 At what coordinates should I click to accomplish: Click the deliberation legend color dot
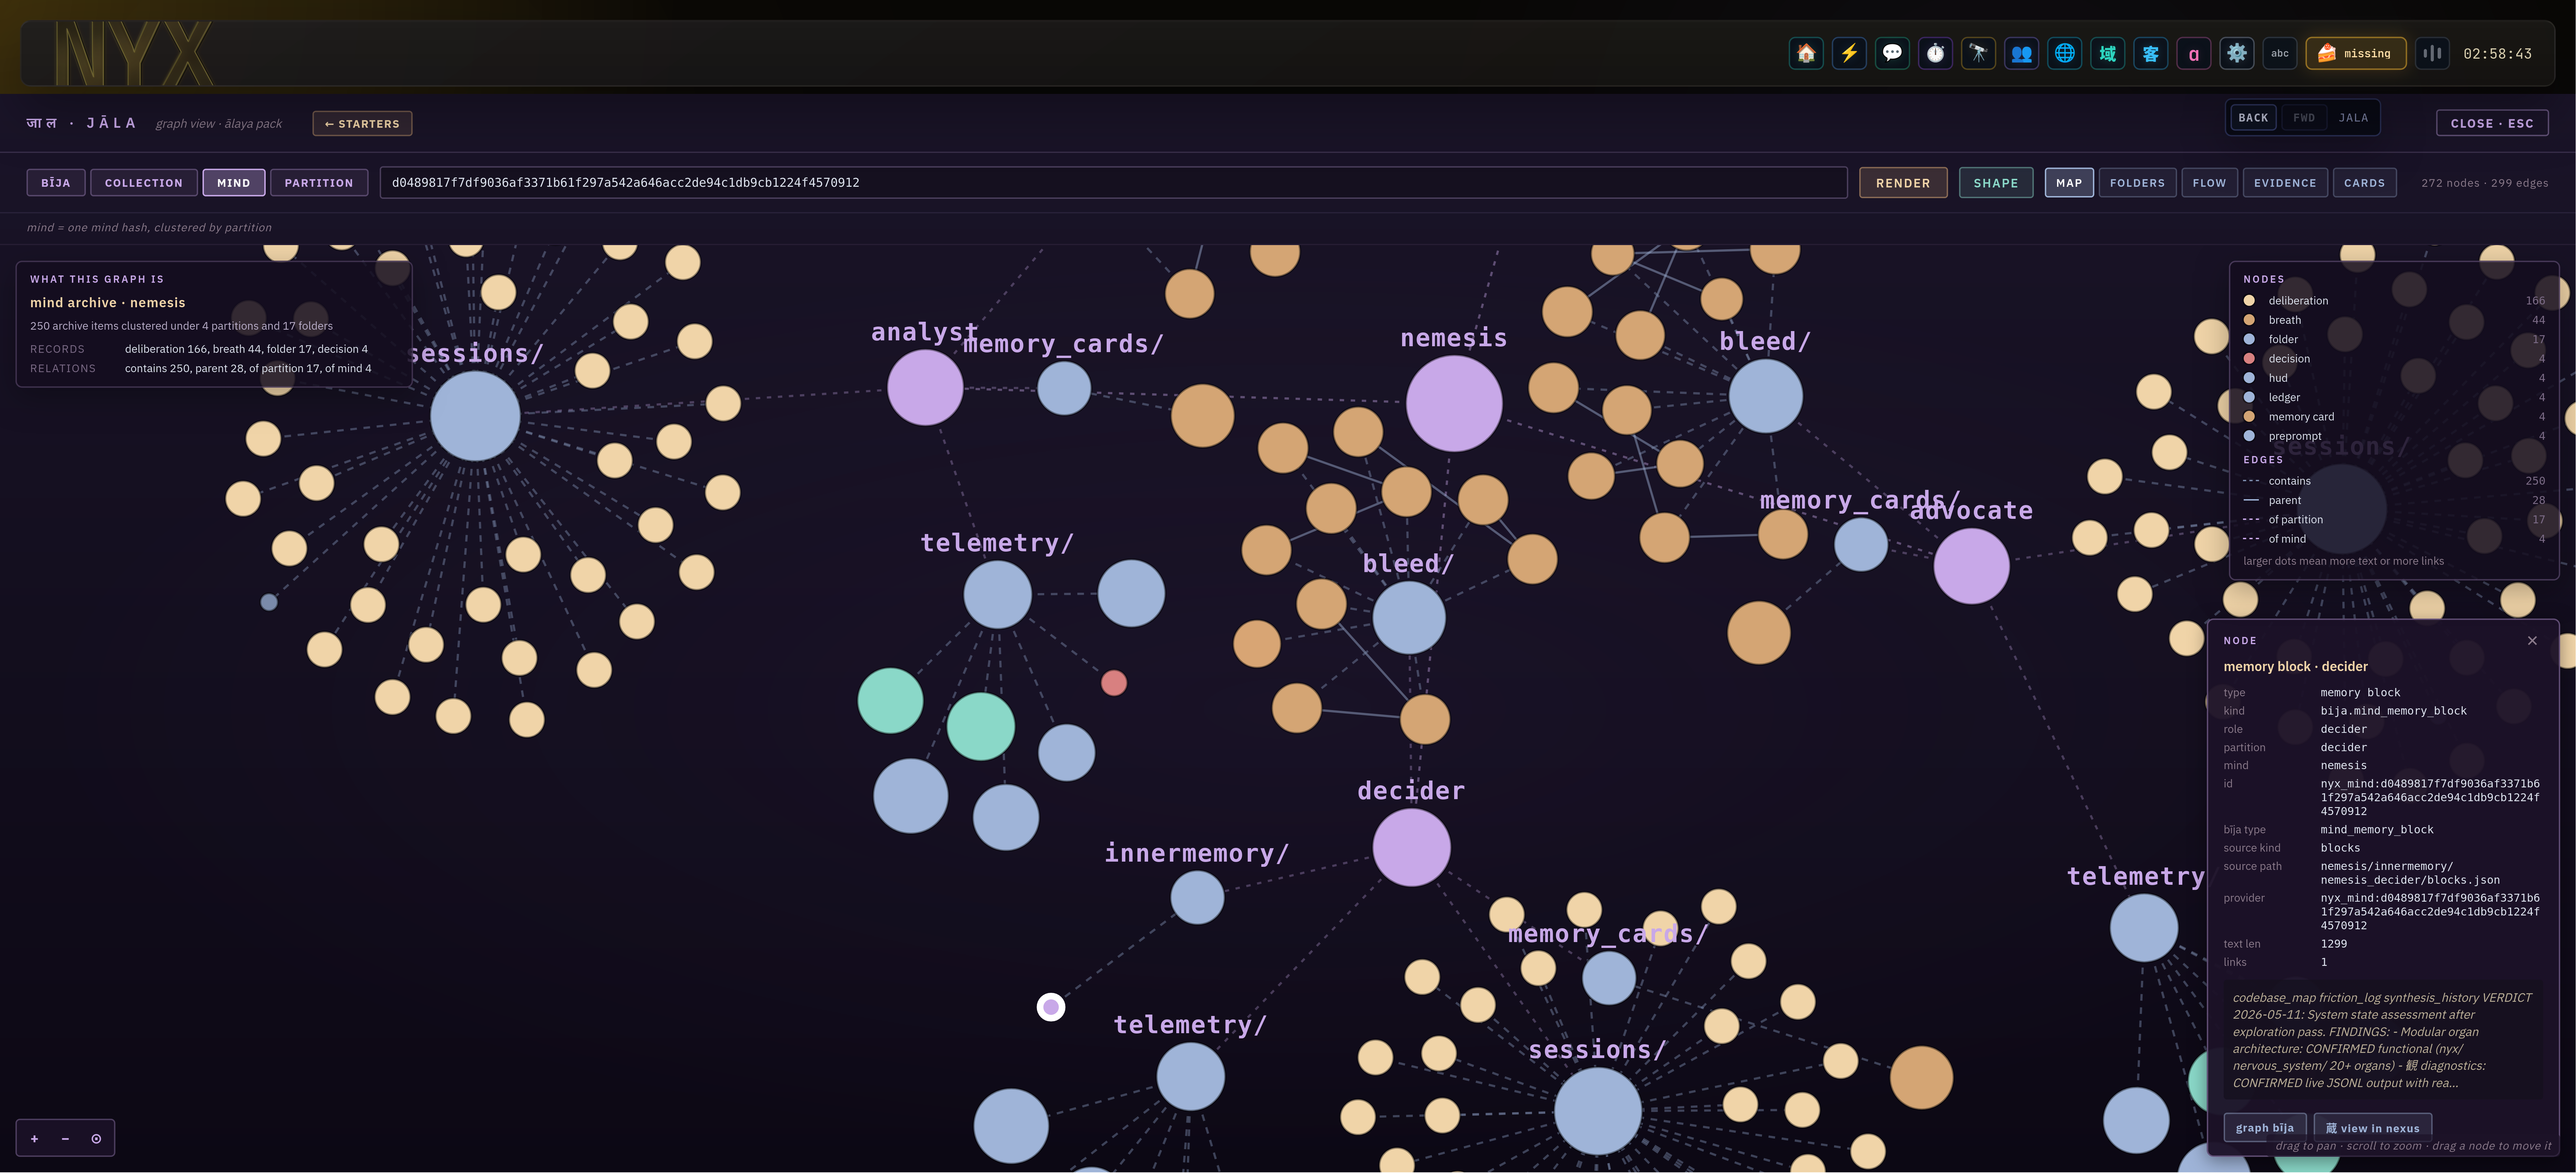point(2249,301)
